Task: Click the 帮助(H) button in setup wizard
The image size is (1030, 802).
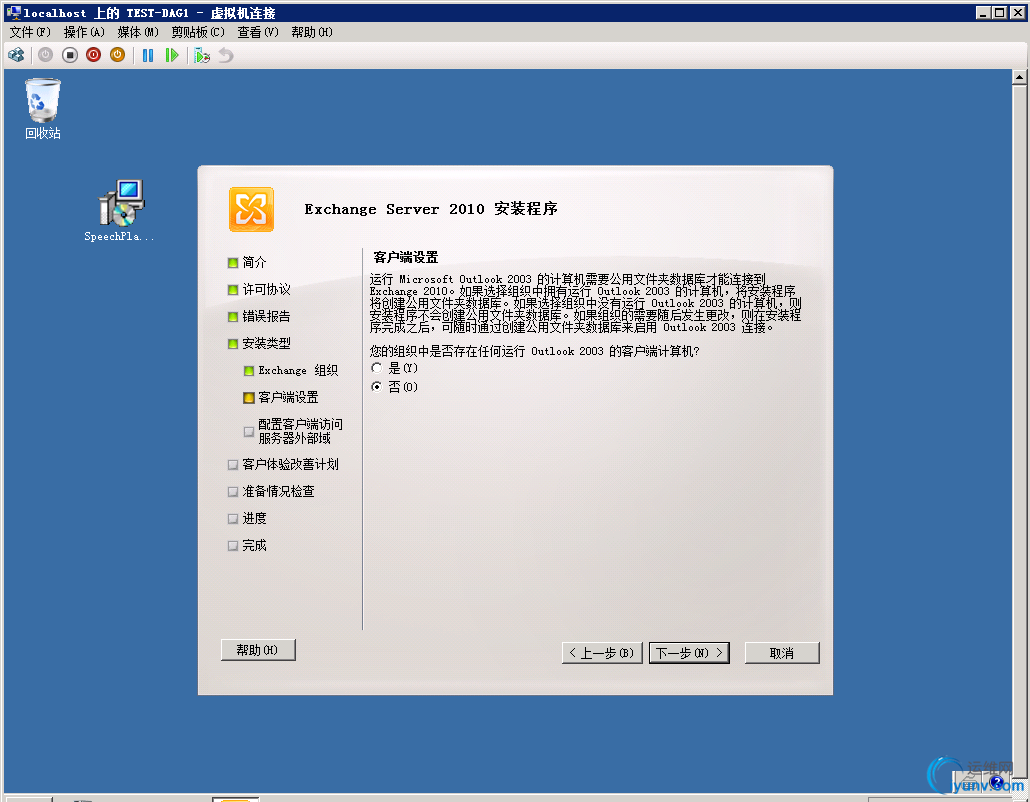Action: pos(258,650)
